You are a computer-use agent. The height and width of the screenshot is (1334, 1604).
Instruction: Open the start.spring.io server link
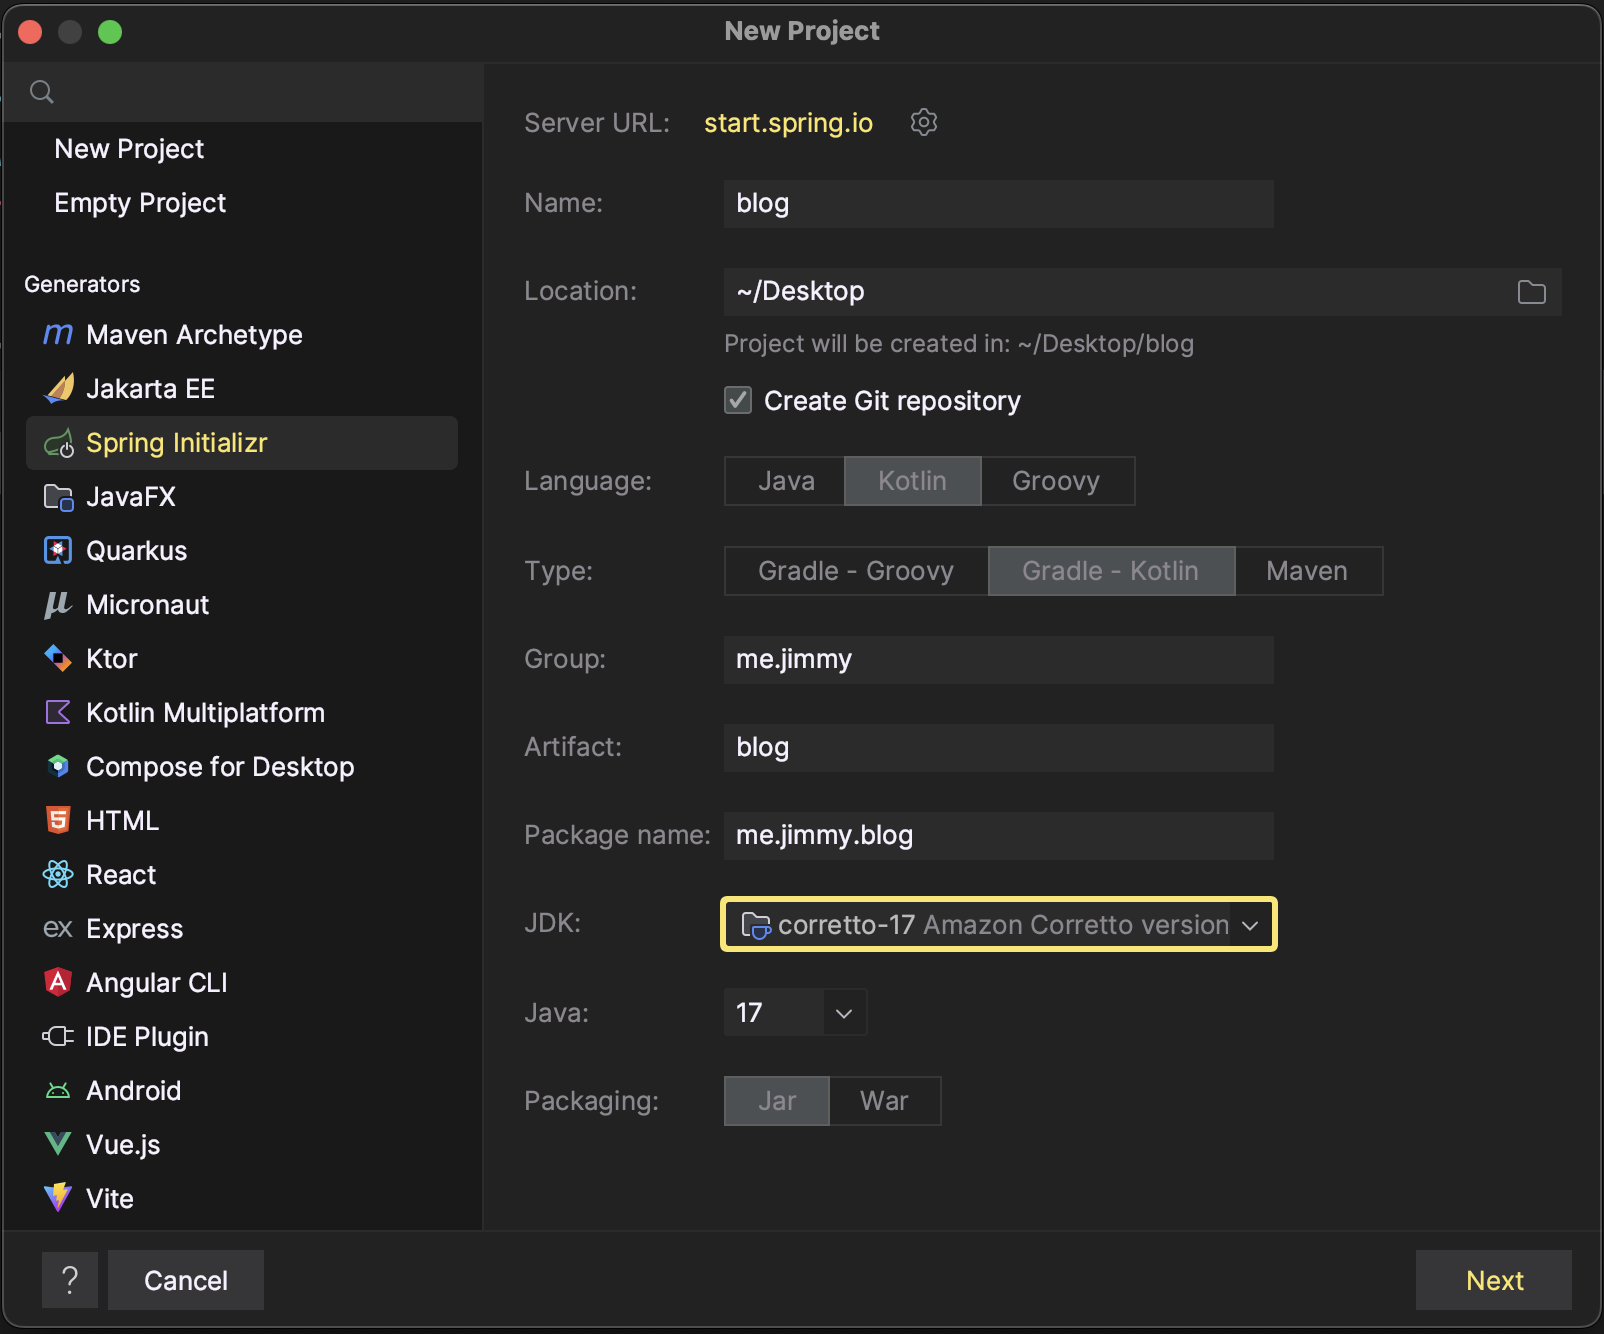point(788,123)
